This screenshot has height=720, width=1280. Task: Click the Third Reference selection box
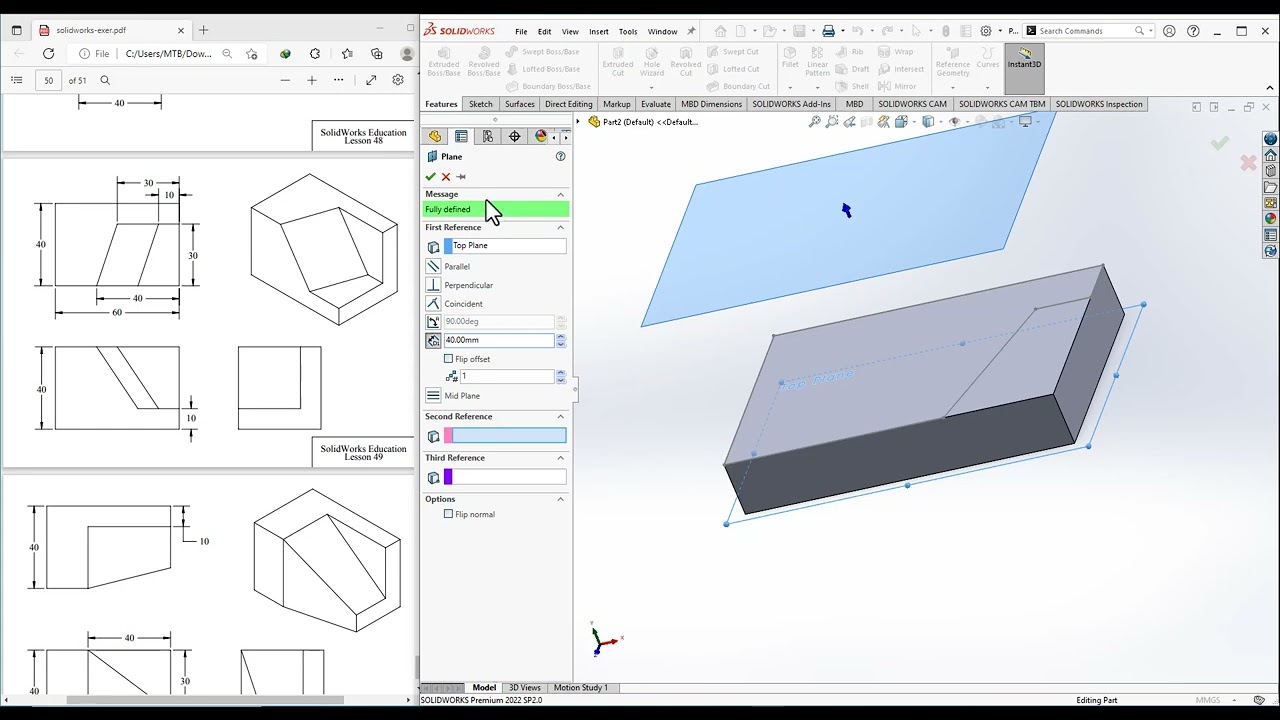(505, 477)
